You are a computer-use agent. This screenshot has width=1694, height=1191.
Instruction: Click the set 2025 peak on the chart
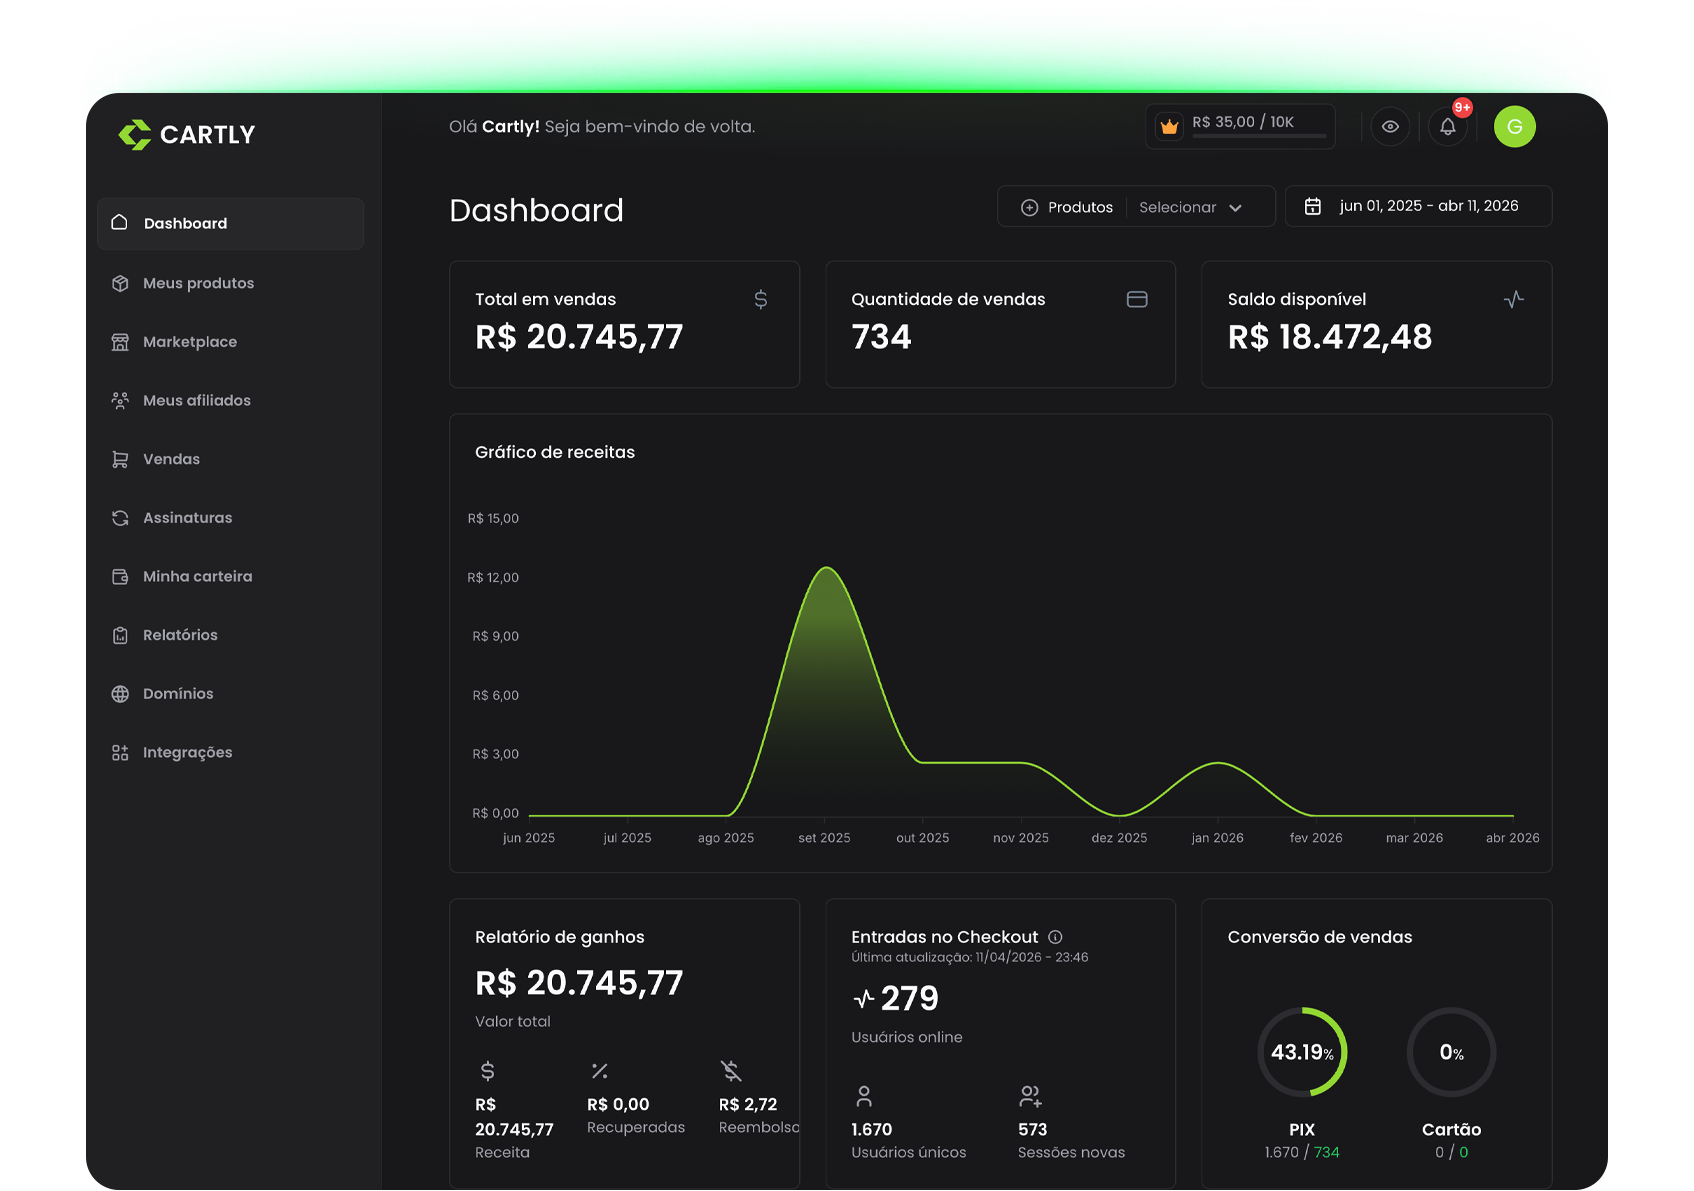pos(827,569)
